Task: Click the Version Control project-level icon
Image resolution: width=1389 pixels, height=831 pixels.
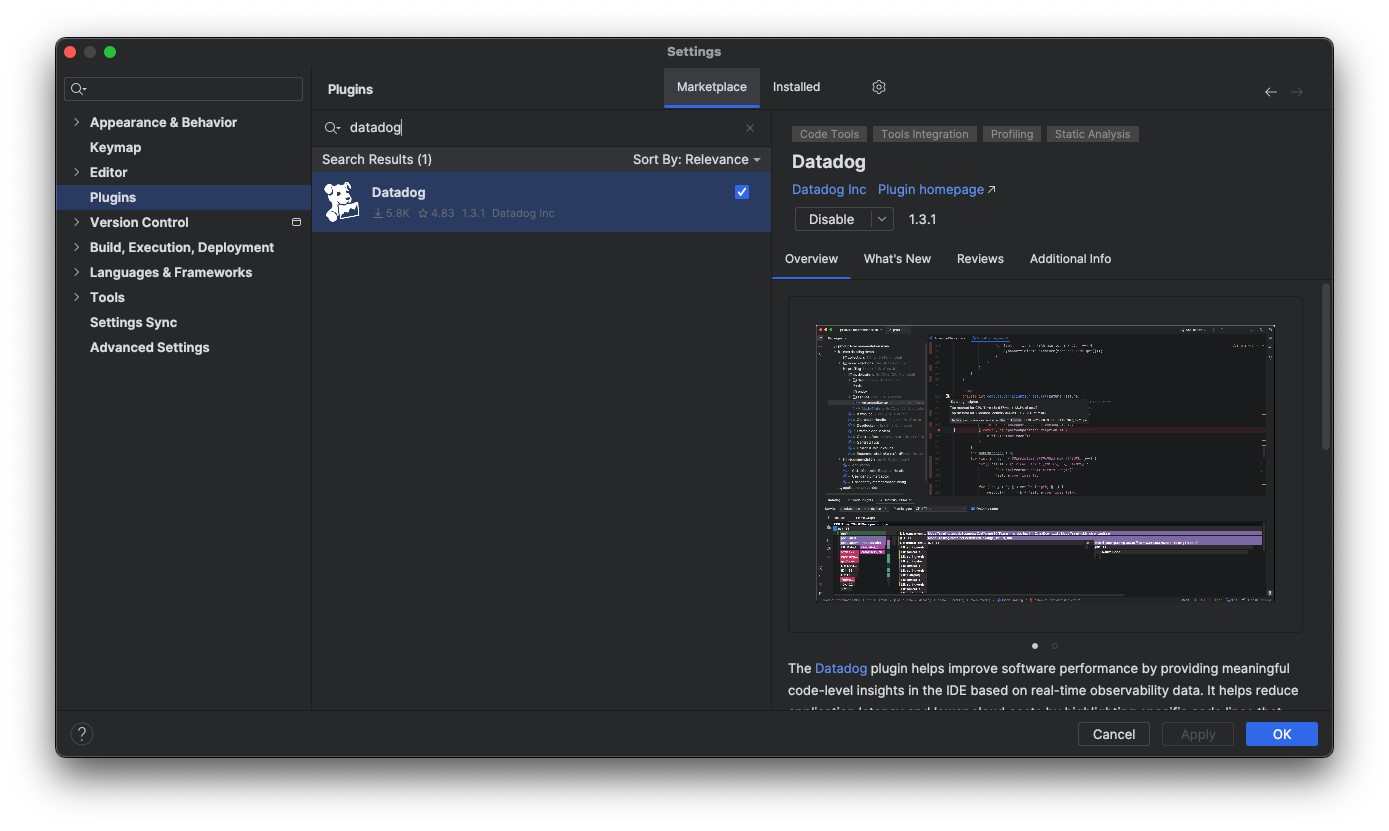Action: (296, 222)
